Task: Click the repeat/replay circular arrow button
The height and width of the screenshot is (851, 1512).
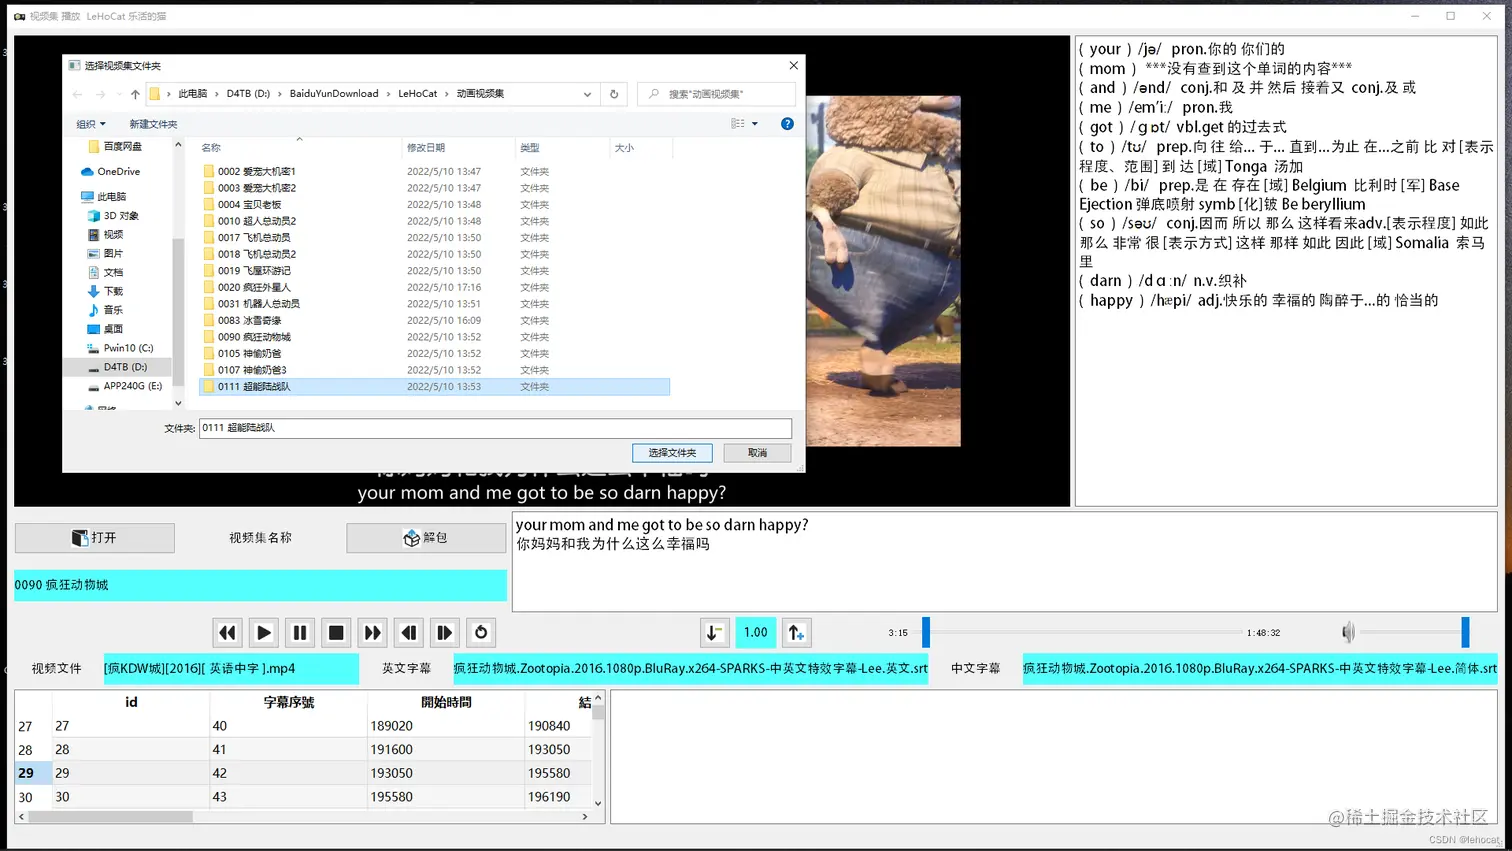Action: pyautogui.click(x=481, y=632)
